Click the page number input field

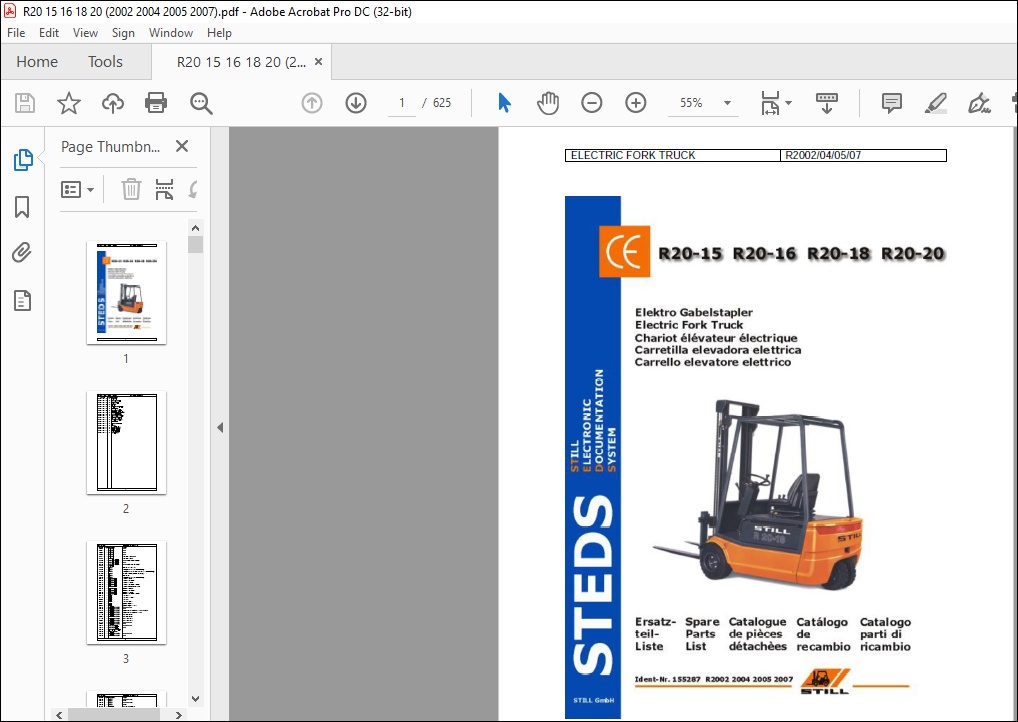(x=402, y=103)
